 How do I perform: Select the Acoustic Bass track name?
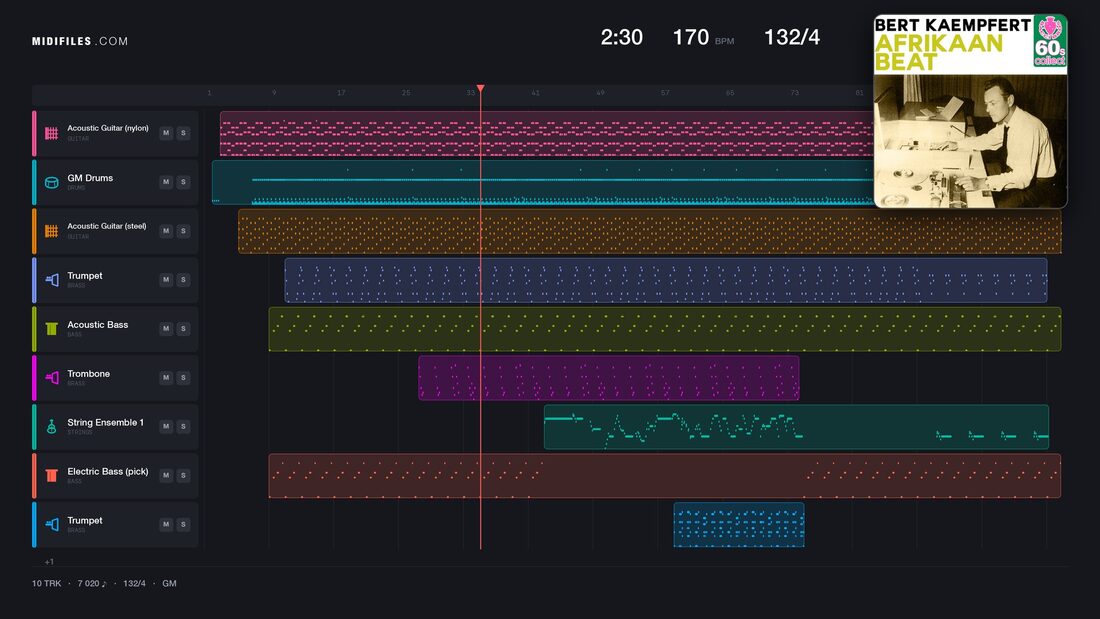point(98,325)
